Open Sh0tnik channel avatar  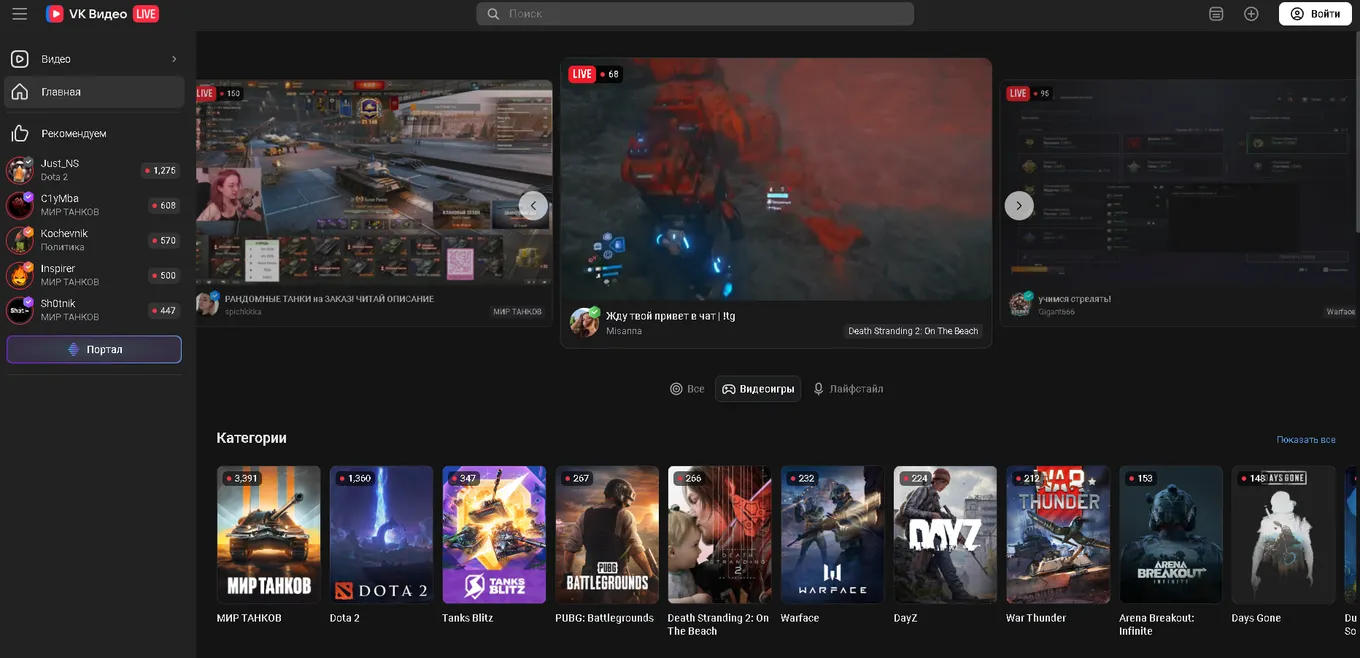pyautogui.click(x=20, y=310)
